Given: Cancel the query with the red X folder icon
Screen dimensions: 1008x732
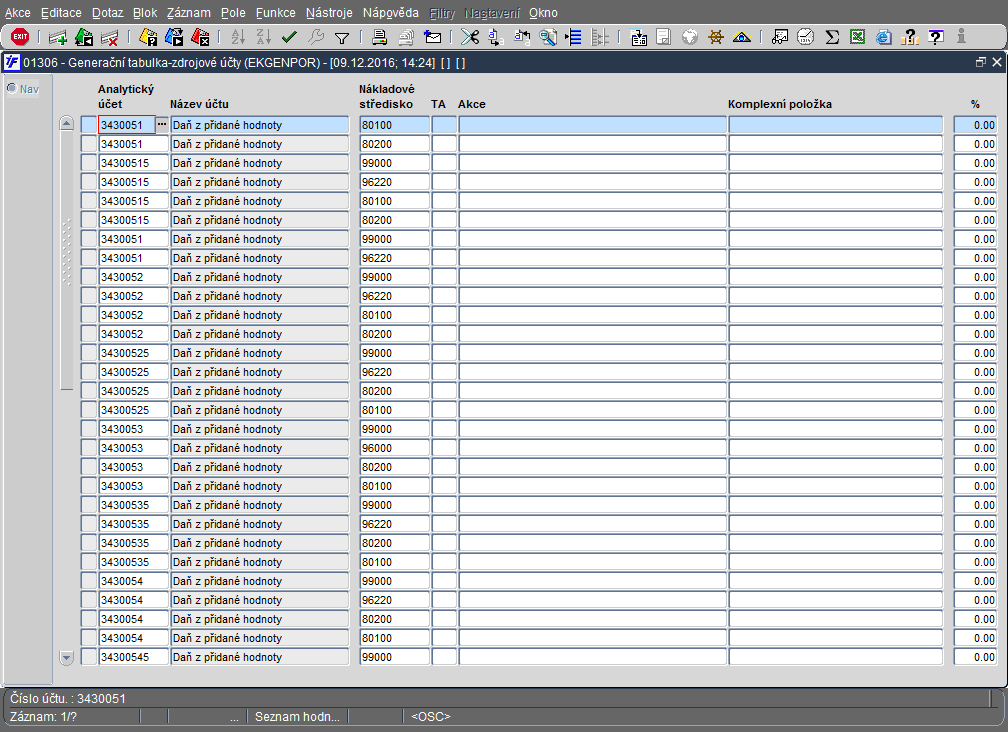Looking at the screenshot, I should pyautogui.click(x=200, y=37).
